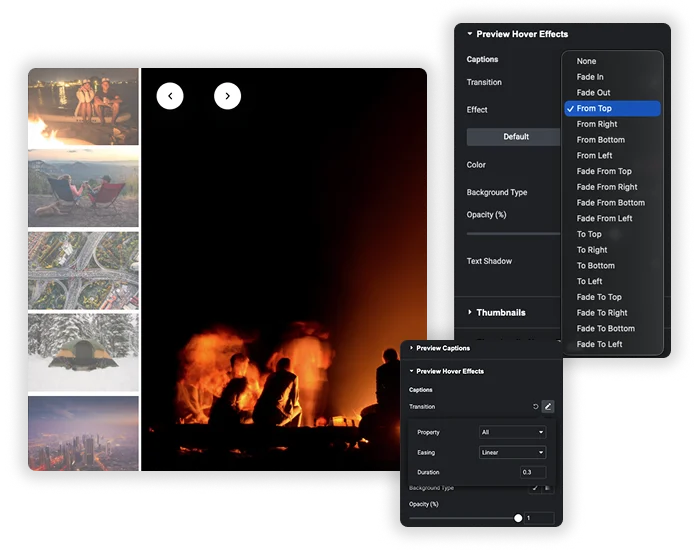Click the large campfire preview image
Viewport: 700px width, 550px height.
coord(284,270)
